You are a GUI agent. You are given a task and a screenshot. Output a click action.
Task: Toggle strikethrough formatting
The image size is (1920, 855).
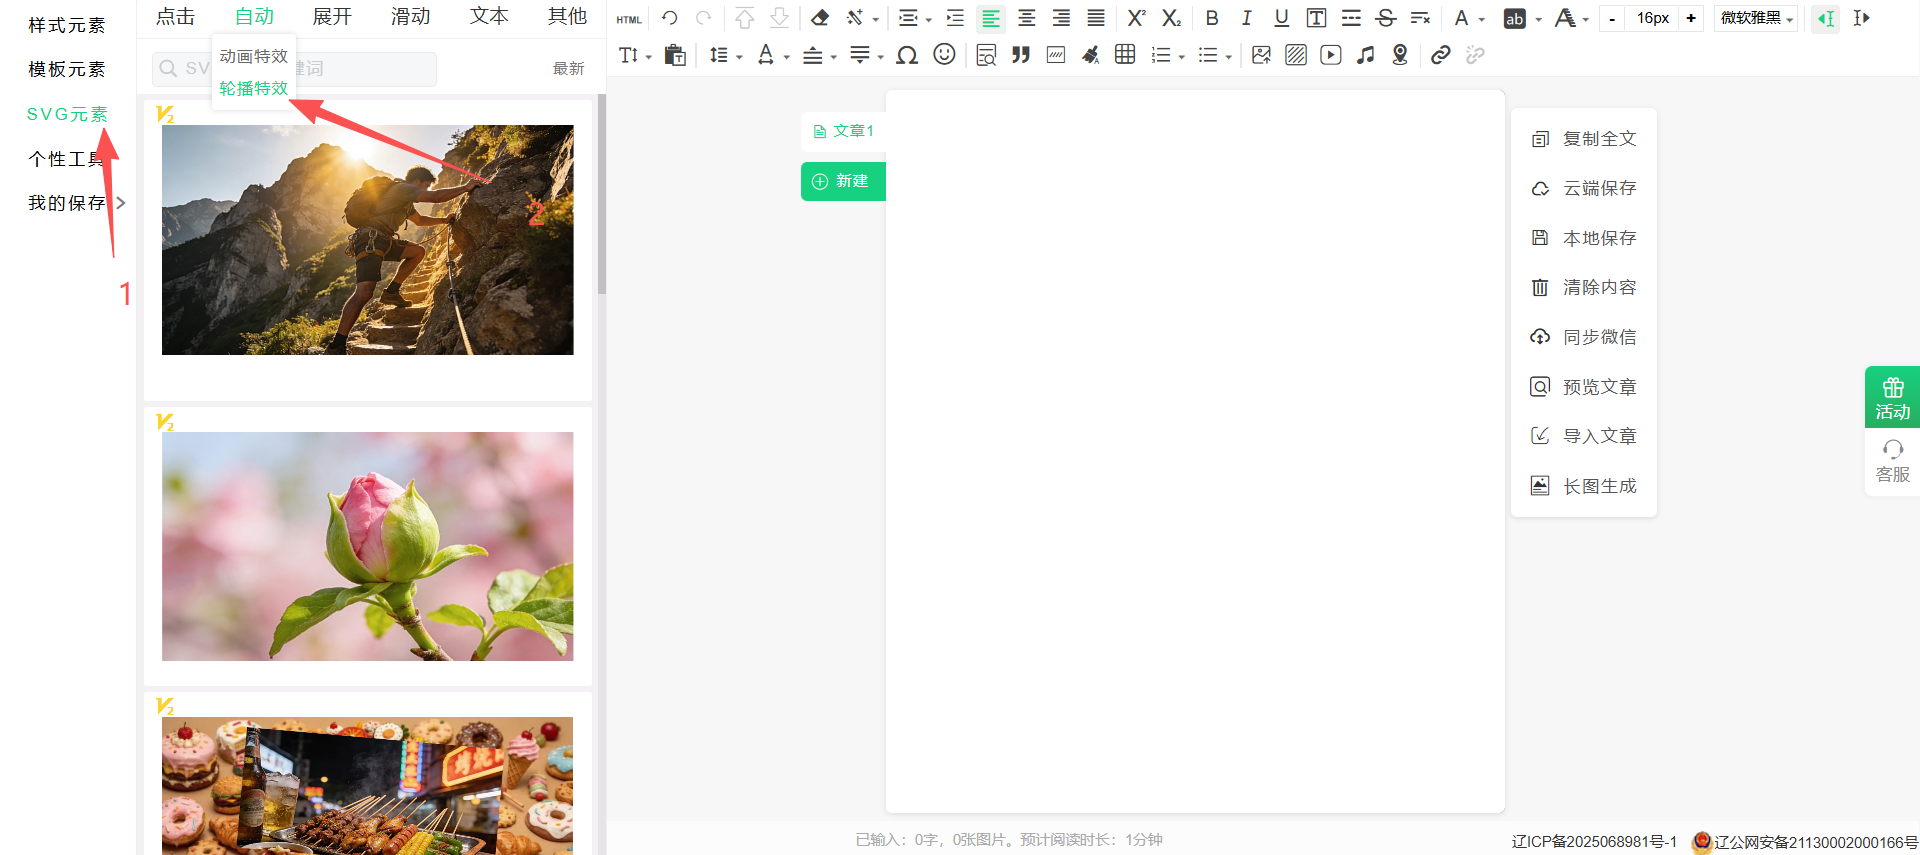pyautogui.click(x=1385, y=18)
